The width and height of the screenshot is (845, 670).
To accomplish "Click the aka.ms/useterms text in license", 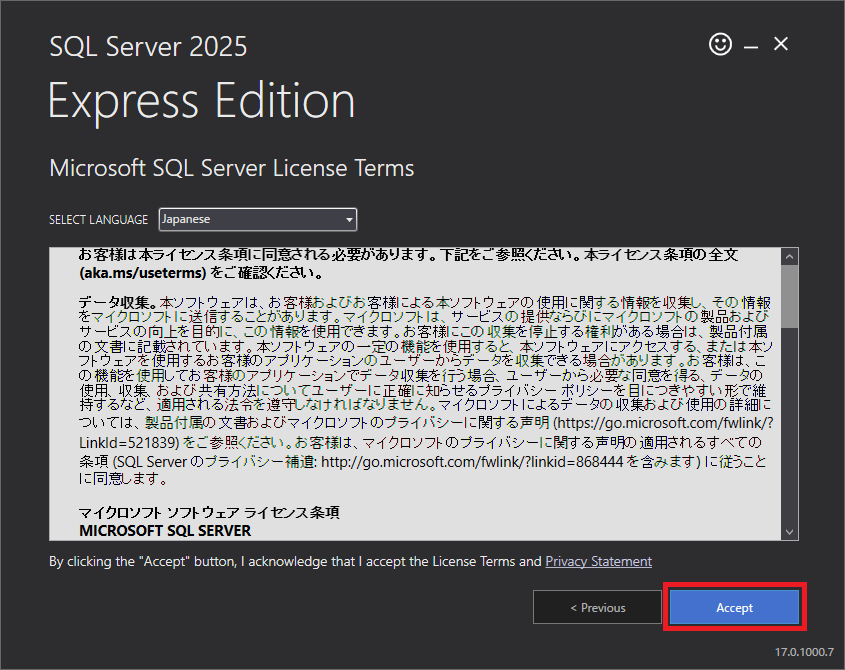I will tap(142, 273).
